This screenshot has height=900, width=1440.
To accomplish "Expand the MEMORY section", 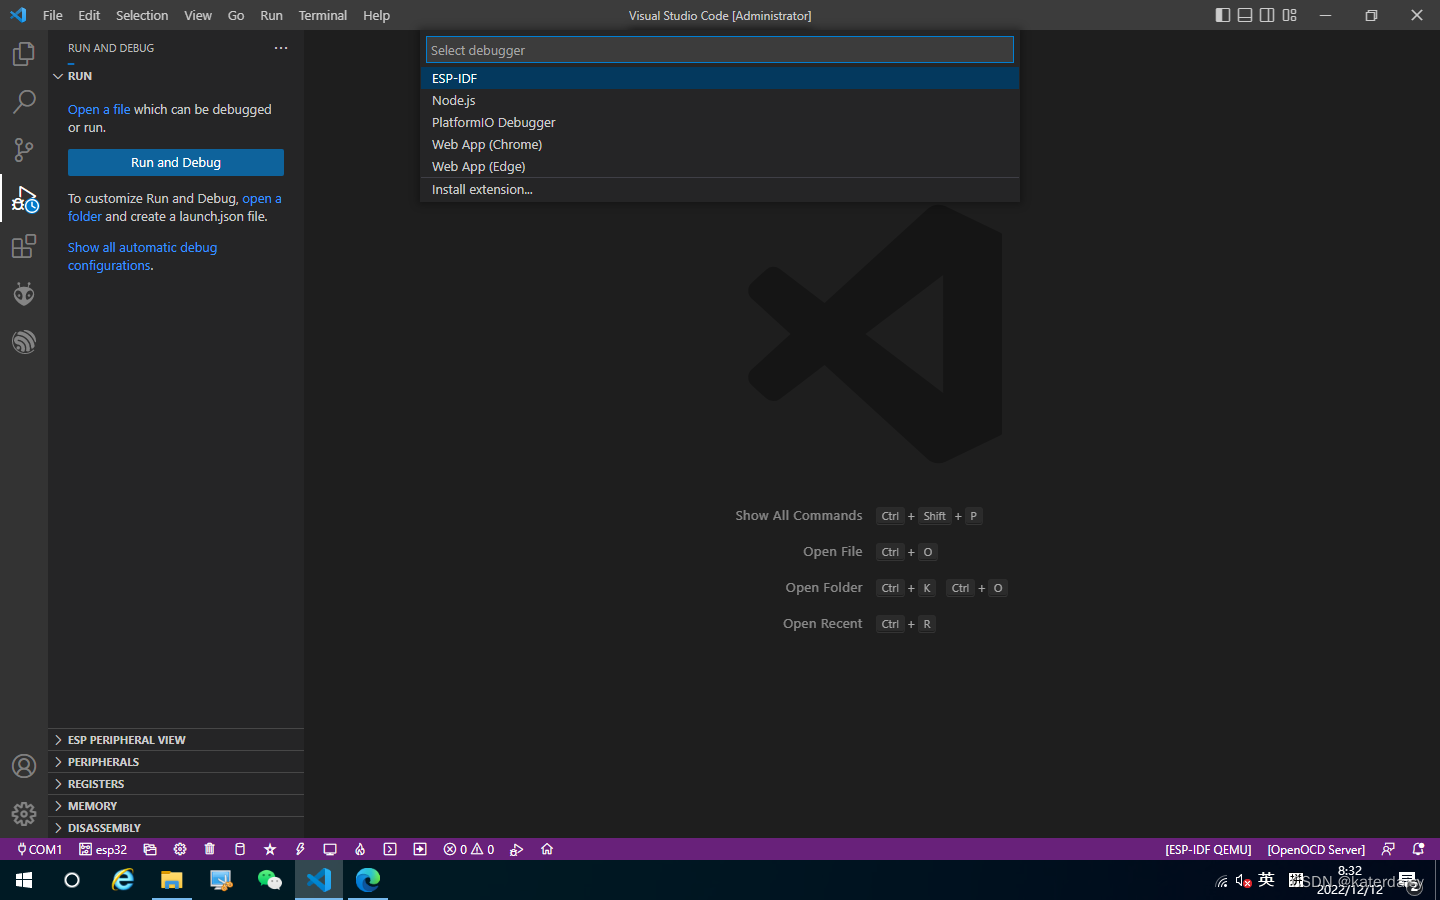I will click(x=176, y=806).
